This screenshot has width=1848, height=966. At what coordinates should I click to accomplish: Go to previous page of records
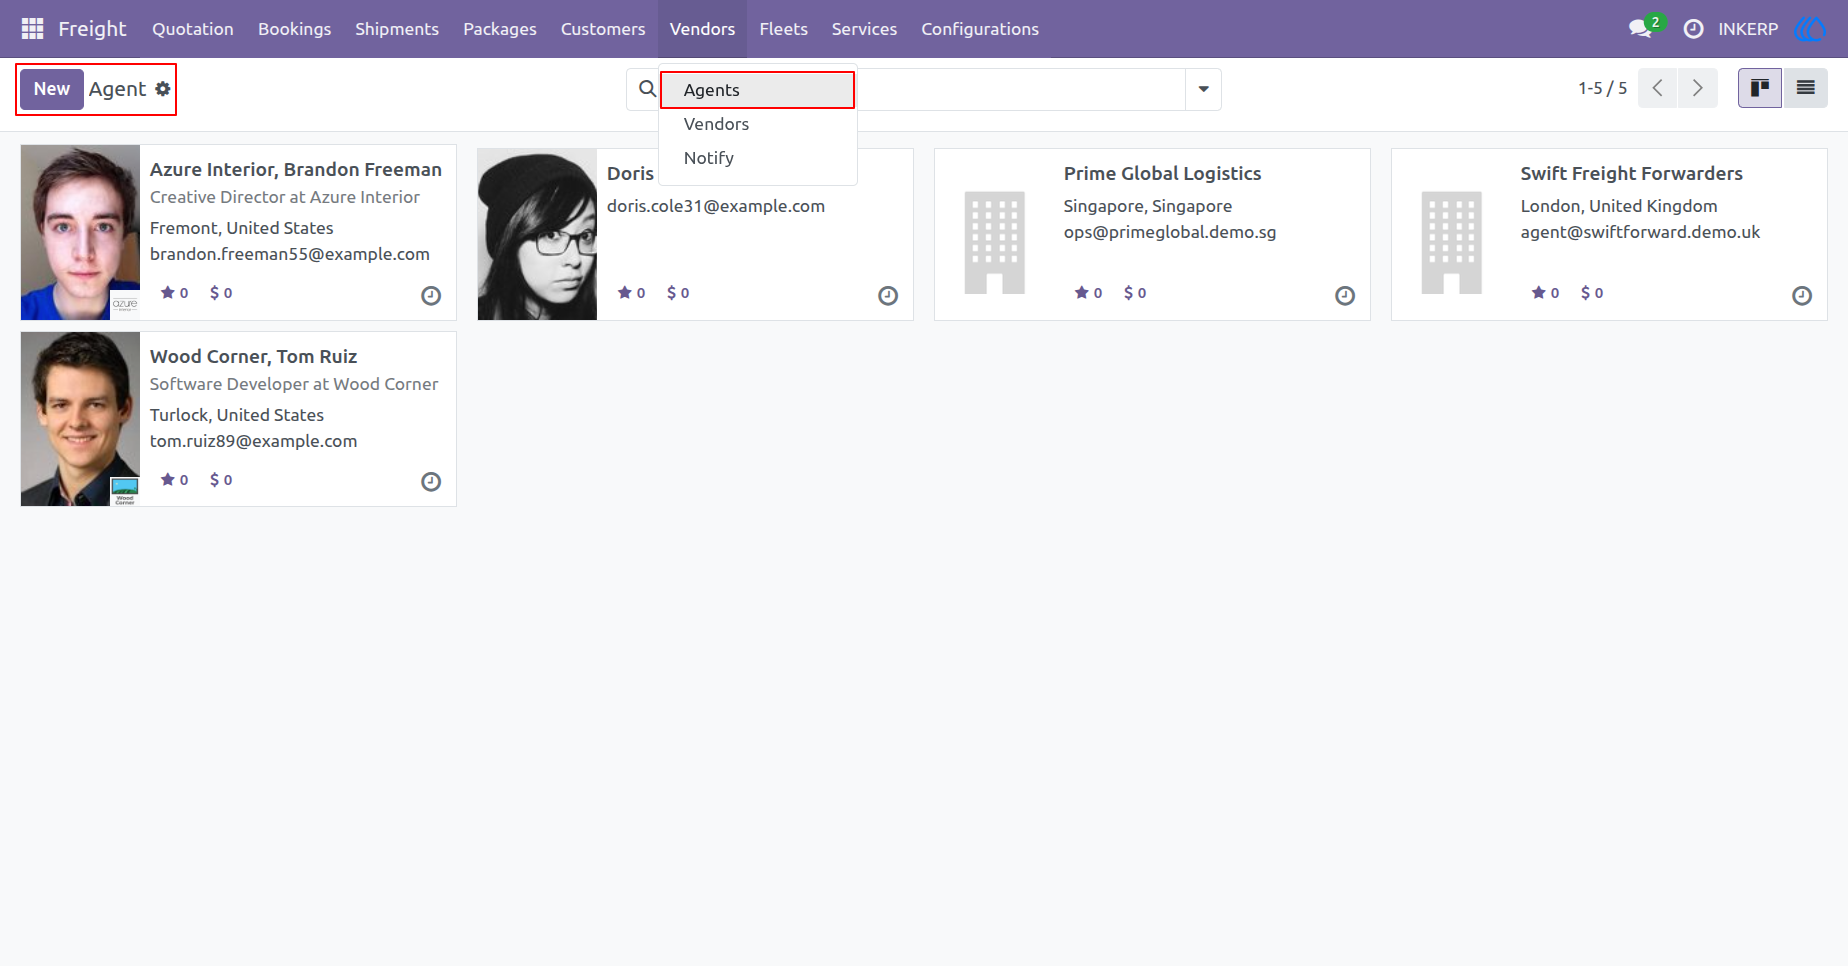[x=1657, y=88]
